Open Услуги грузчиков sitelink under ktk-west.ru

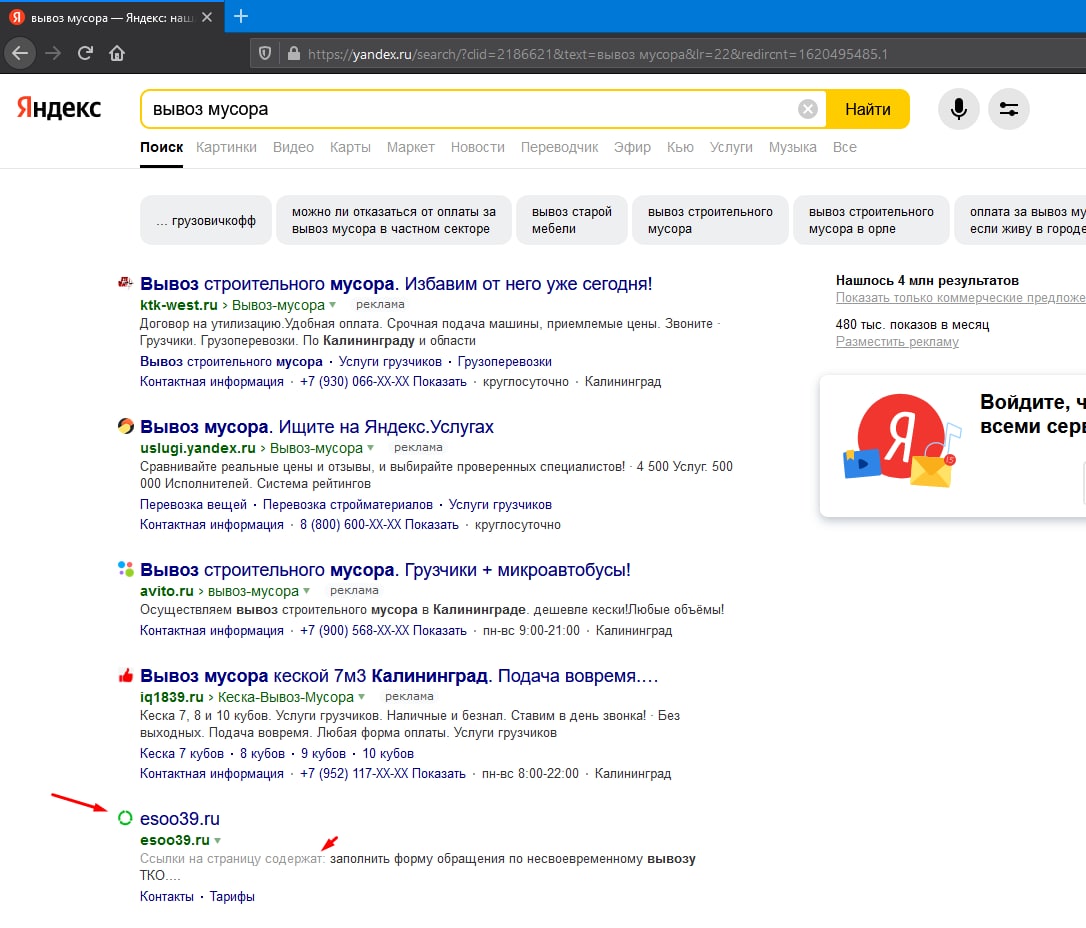(390, 362)
